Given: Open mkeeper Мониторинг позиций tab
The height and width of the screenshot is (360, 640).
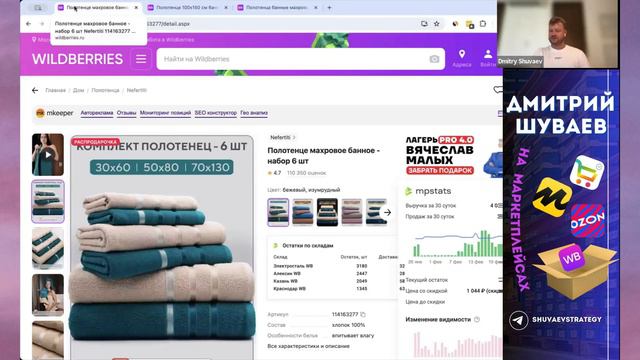Looking at the screenshot, I should point(165,113).
